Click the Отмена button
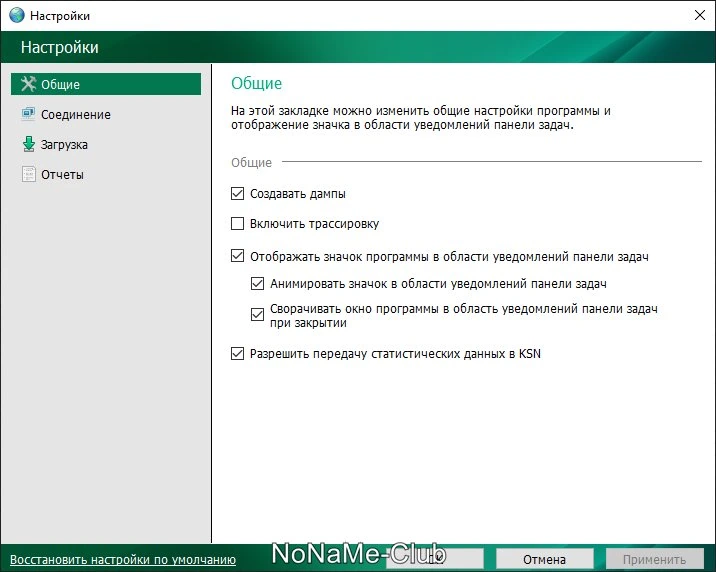Viewport: 716px width, 572px height. 544,559
